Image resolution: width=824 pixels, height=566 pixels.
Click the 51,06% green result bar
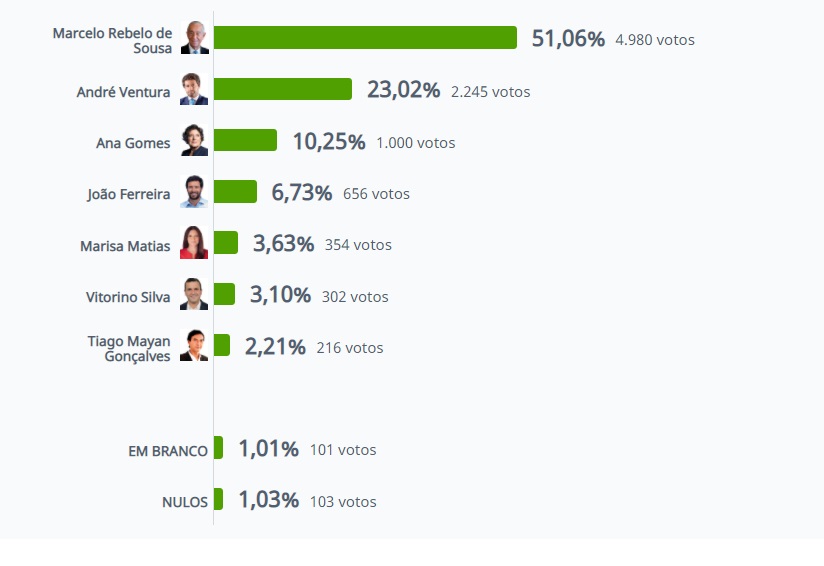[365, 38]
